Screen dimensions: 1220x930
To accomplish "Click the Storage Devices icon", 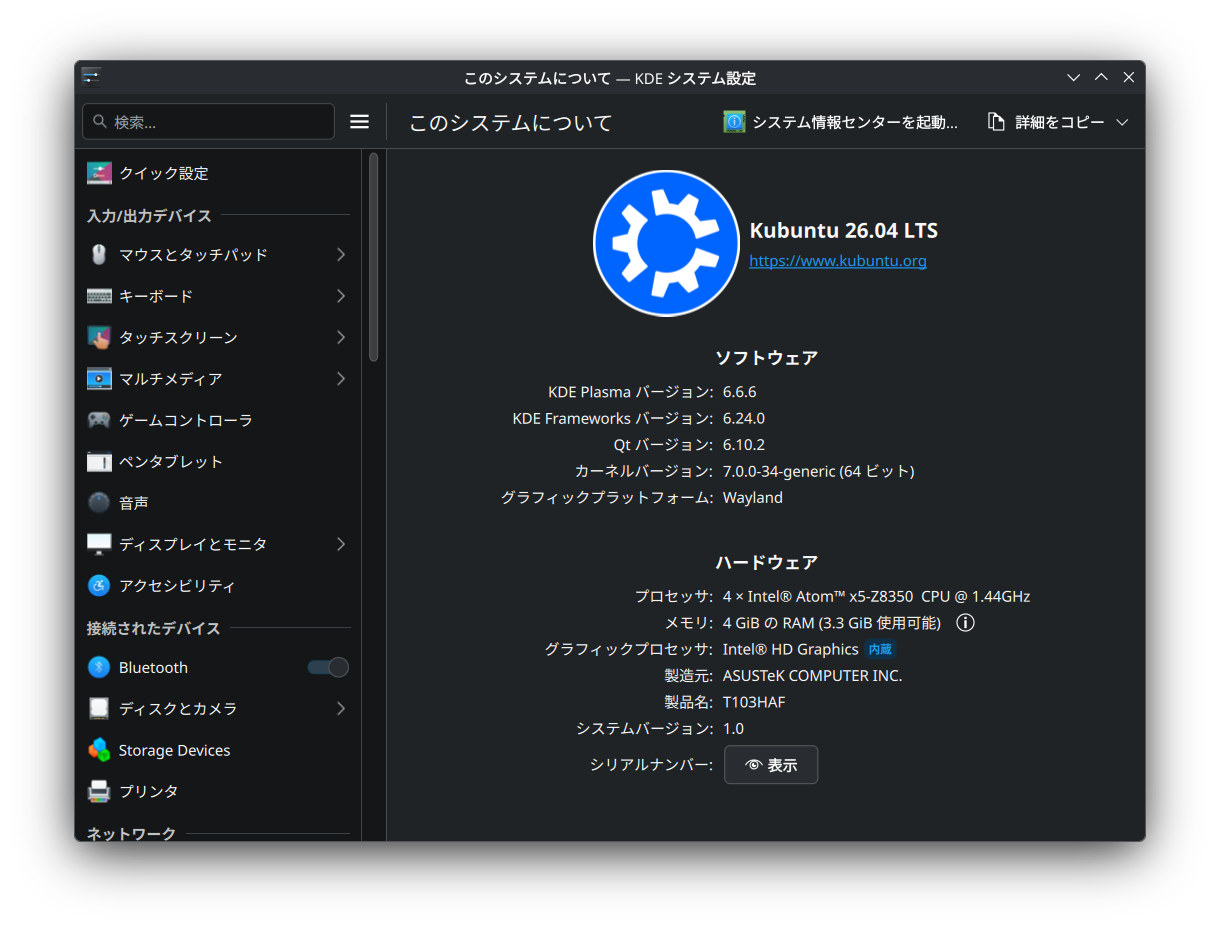I will coord(99,750).
